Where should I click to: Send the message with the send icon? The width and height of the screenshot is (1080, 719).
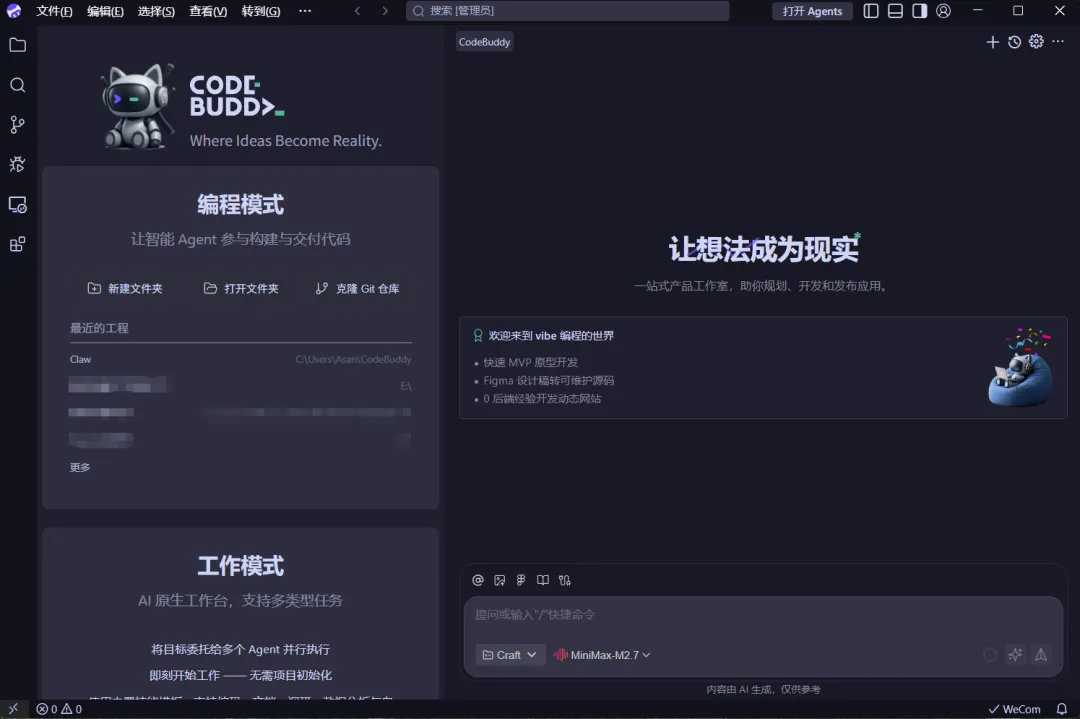click(1041, 655)
